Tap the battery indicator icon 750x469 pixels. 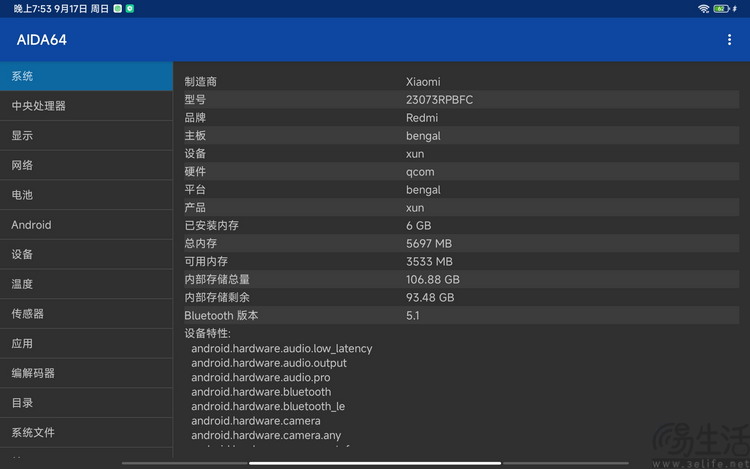pyautogui.click(x=721, y=9)
